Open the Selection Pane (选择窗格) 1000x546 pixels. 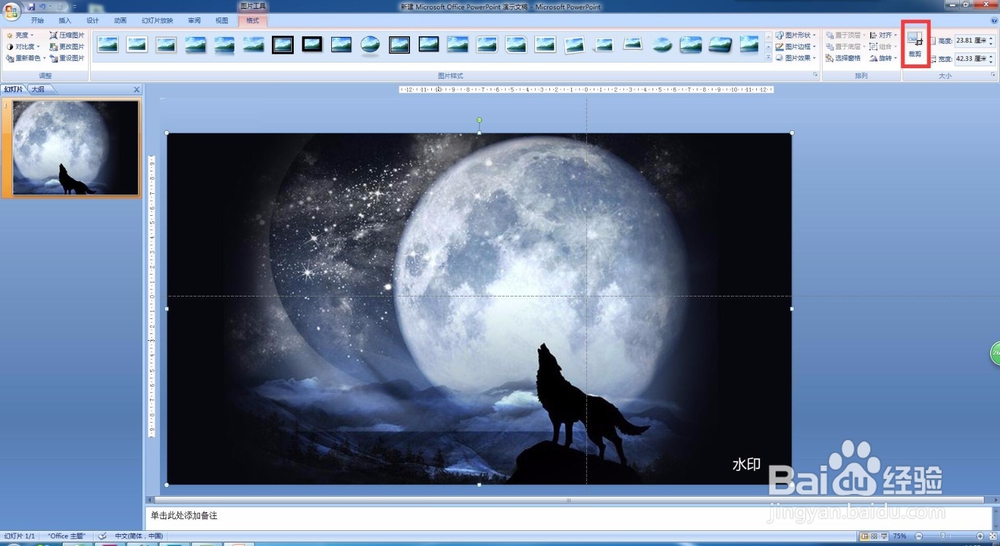pos(843,58)
